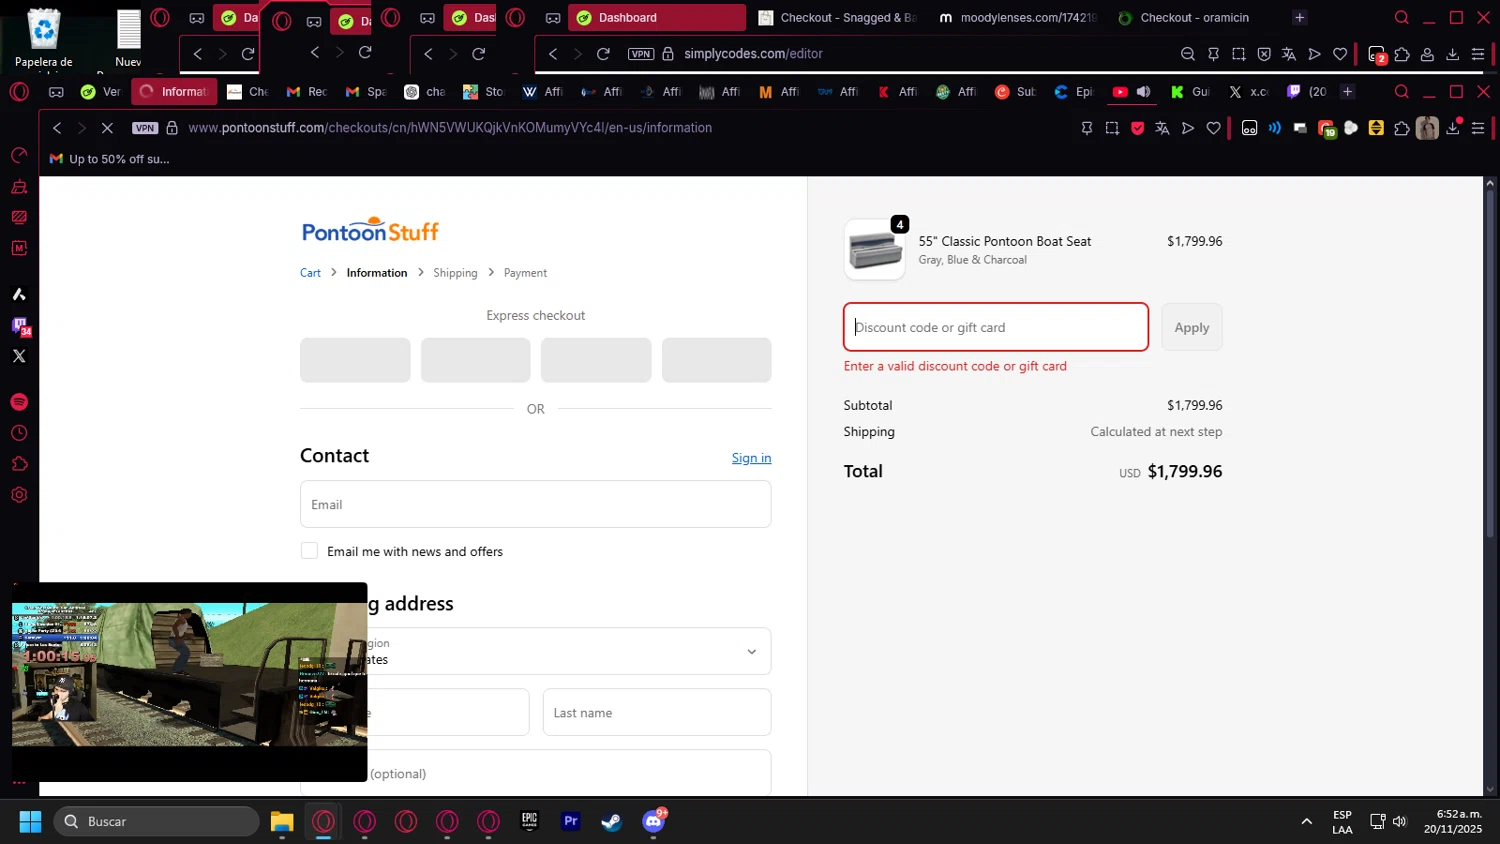Reload the simplycodes.com editor page
1500x844 pixels.
[603, 54]
